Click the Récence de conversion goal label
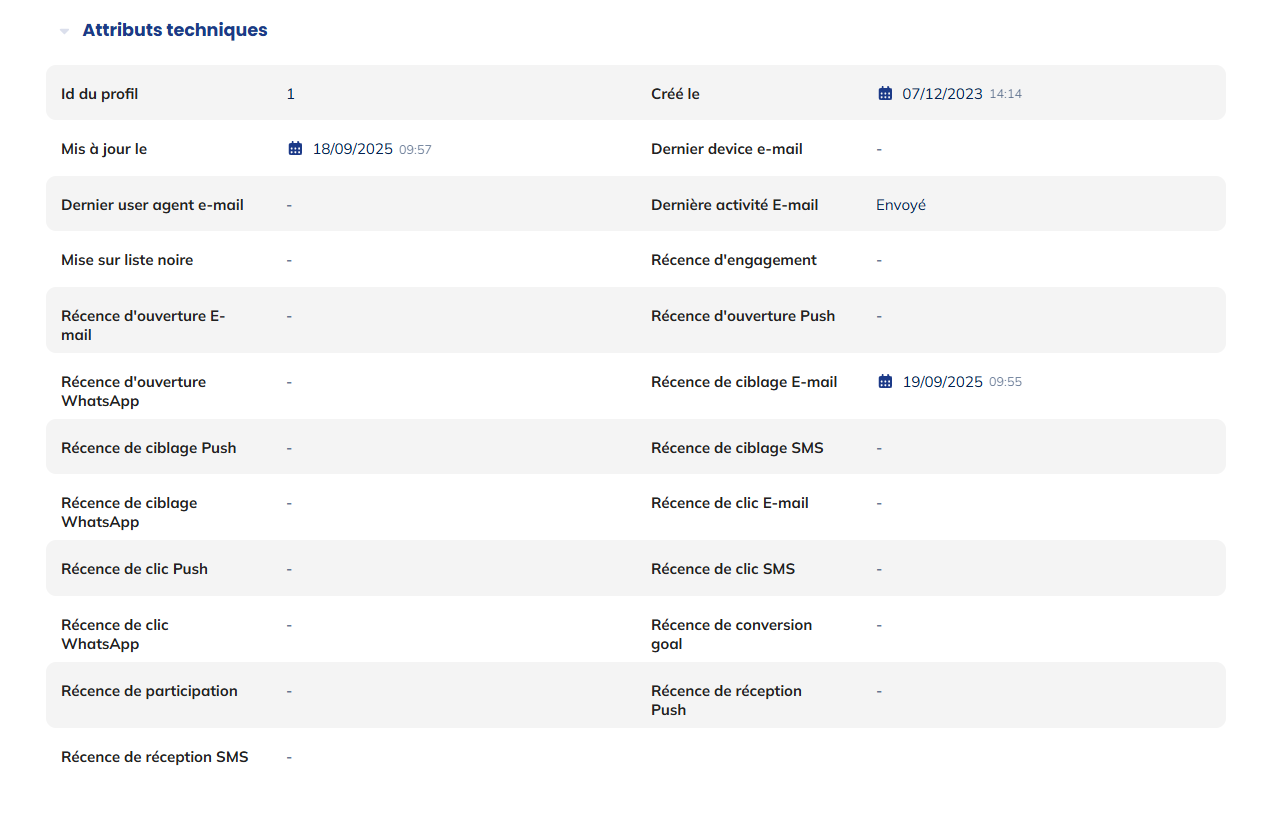The width and height of the screenshot is (1273, 815). tap(731, 634)
